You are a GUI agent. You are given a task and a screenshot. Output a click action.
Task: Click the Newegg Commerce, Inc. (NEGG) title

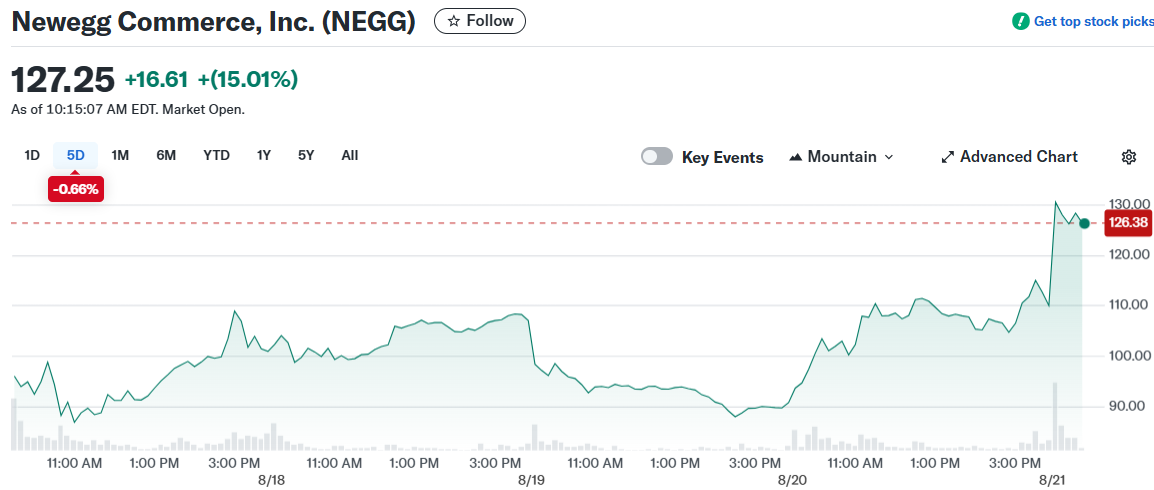214,22
